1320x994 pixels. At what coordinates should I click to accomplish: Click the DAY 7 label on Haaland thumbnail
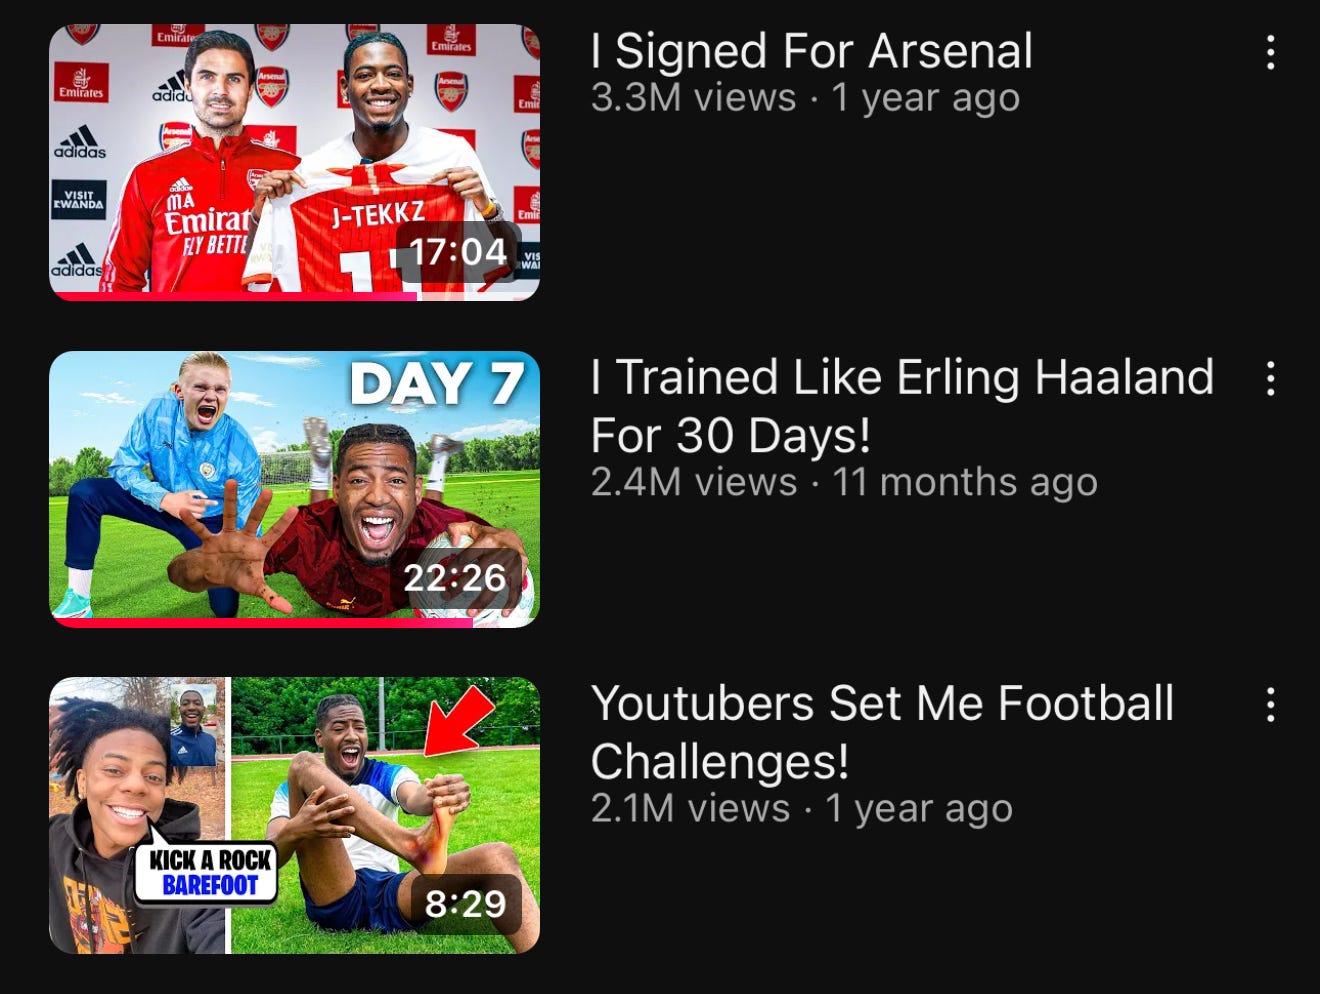click(x=437, y=384)
